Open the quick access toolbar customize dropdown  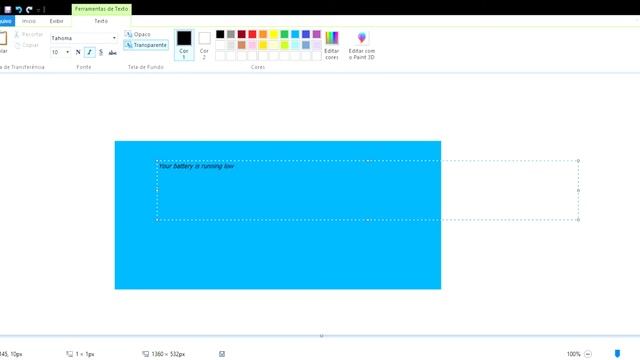[x=38, y=9]
